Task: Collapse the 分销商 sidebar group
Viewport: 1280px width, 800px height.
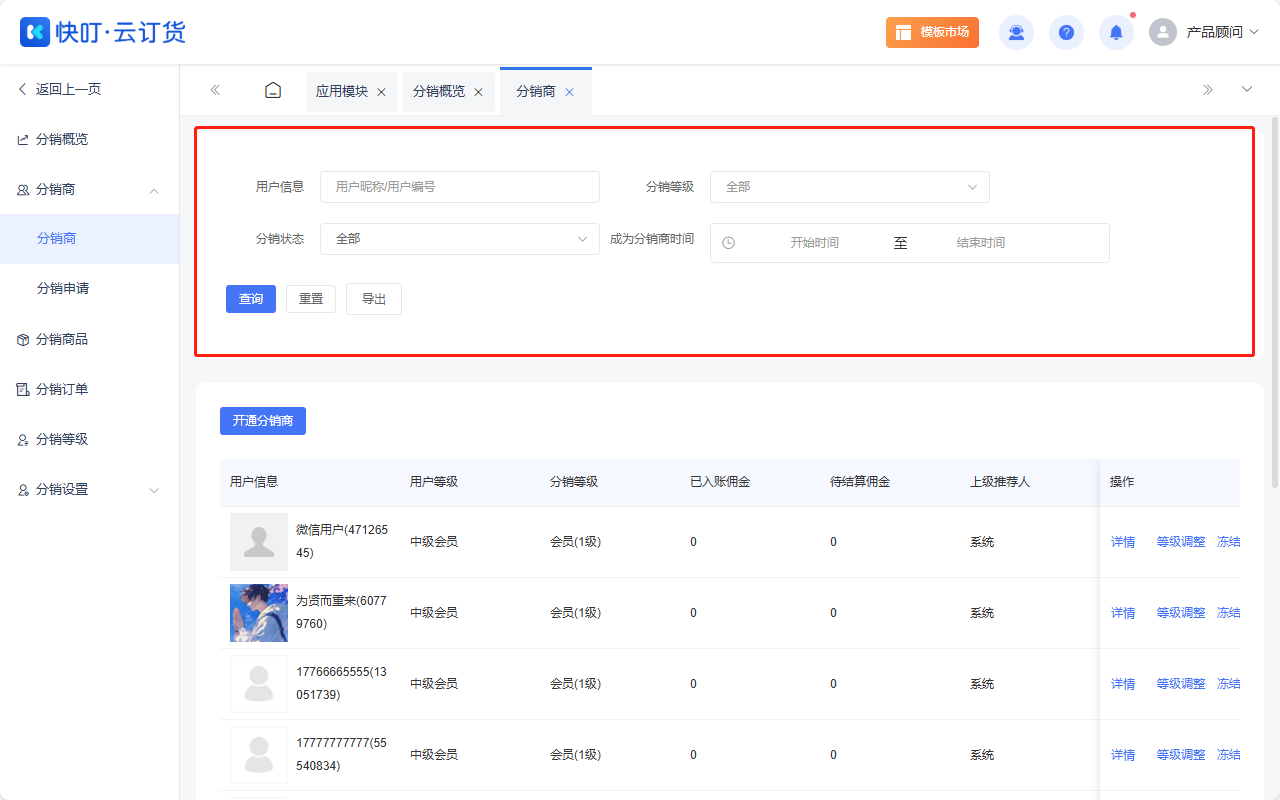Action: tap(154, 190)
